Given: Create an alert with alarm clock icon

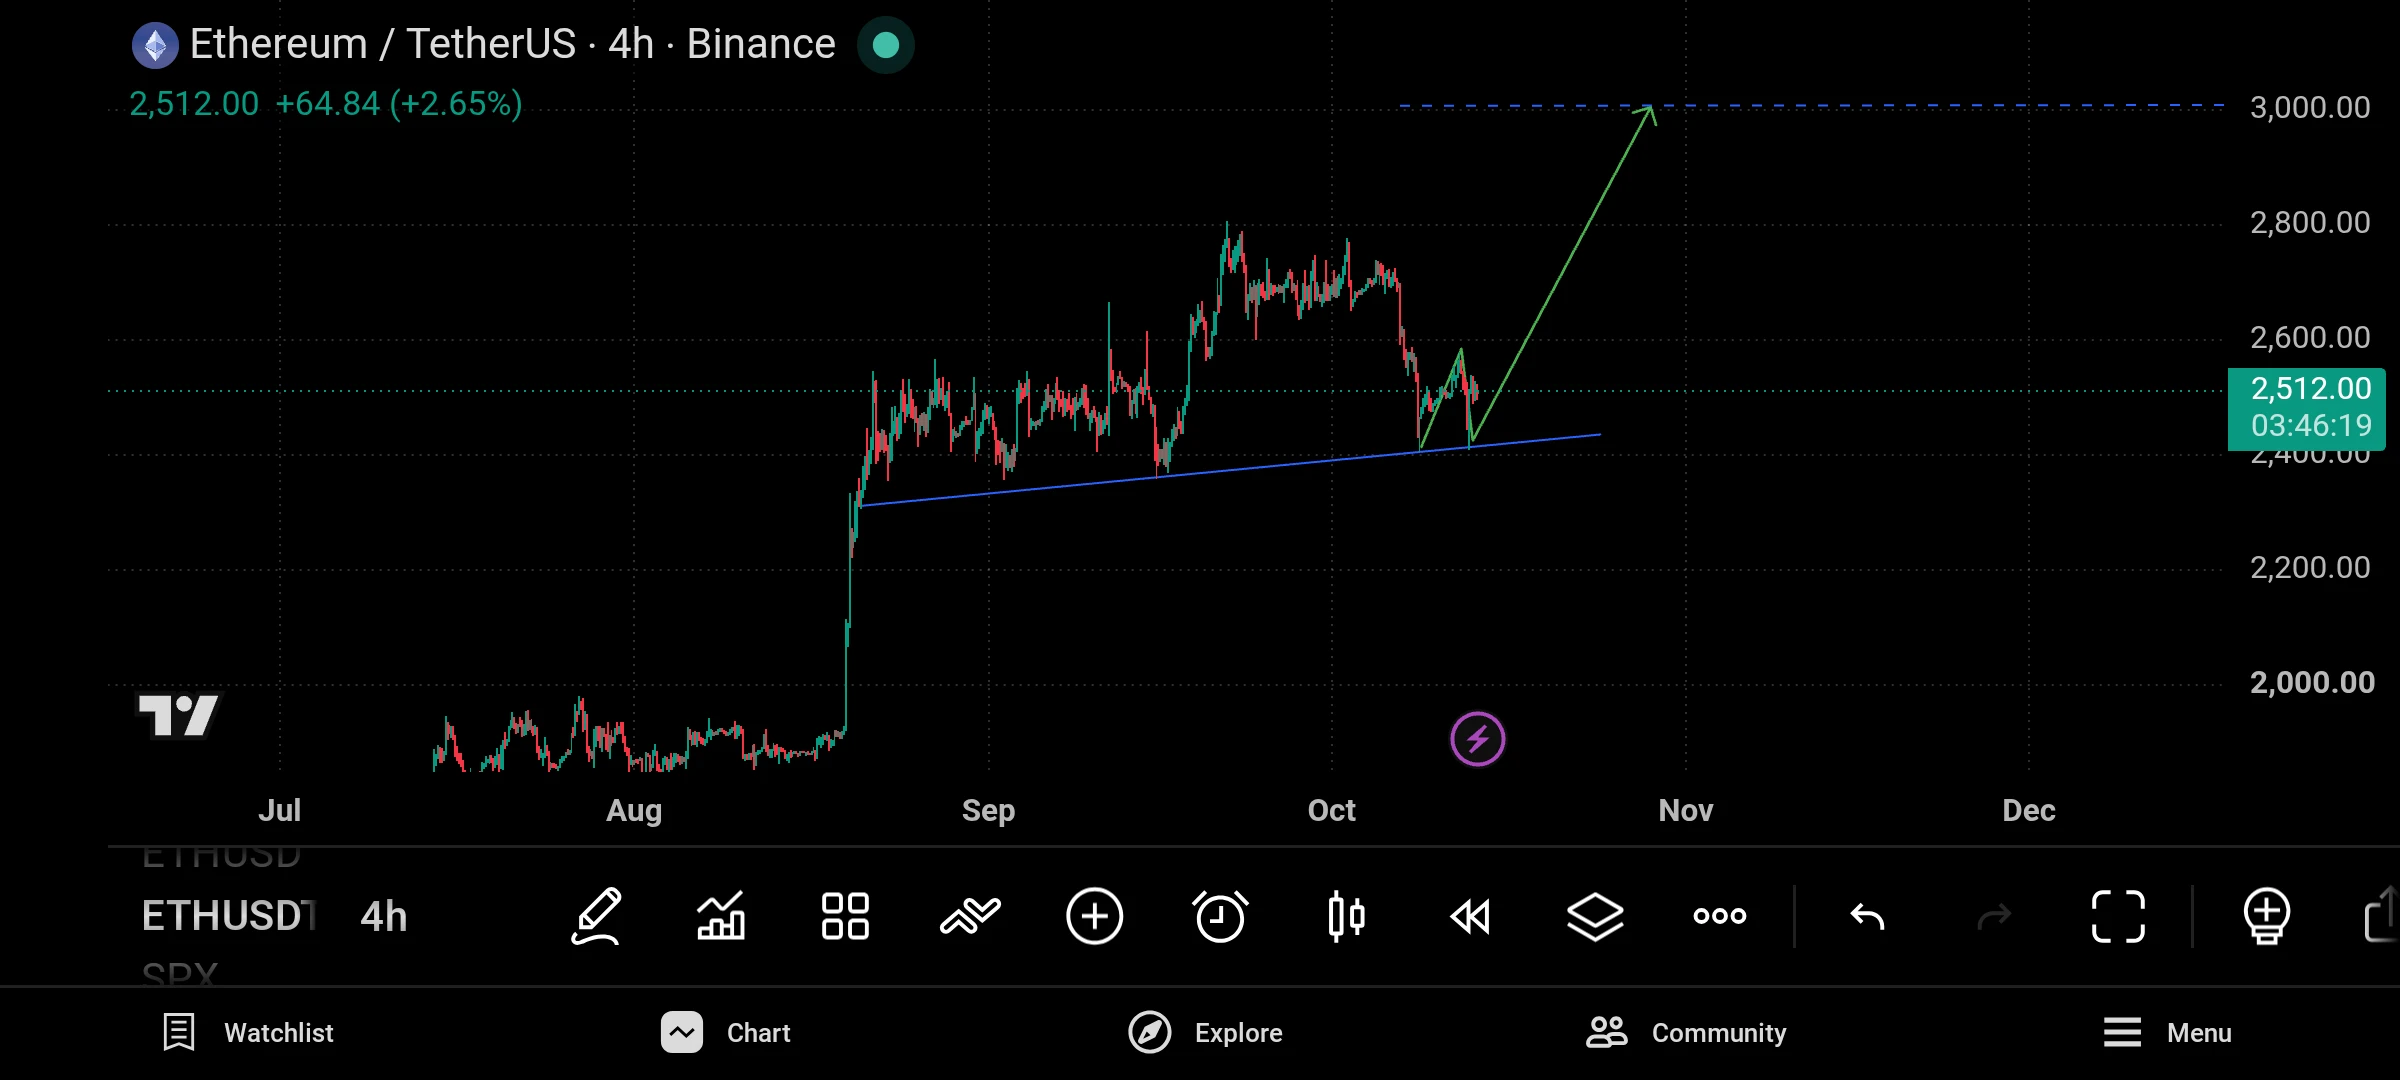Looking at the screenshot, I should [1220, 916].
